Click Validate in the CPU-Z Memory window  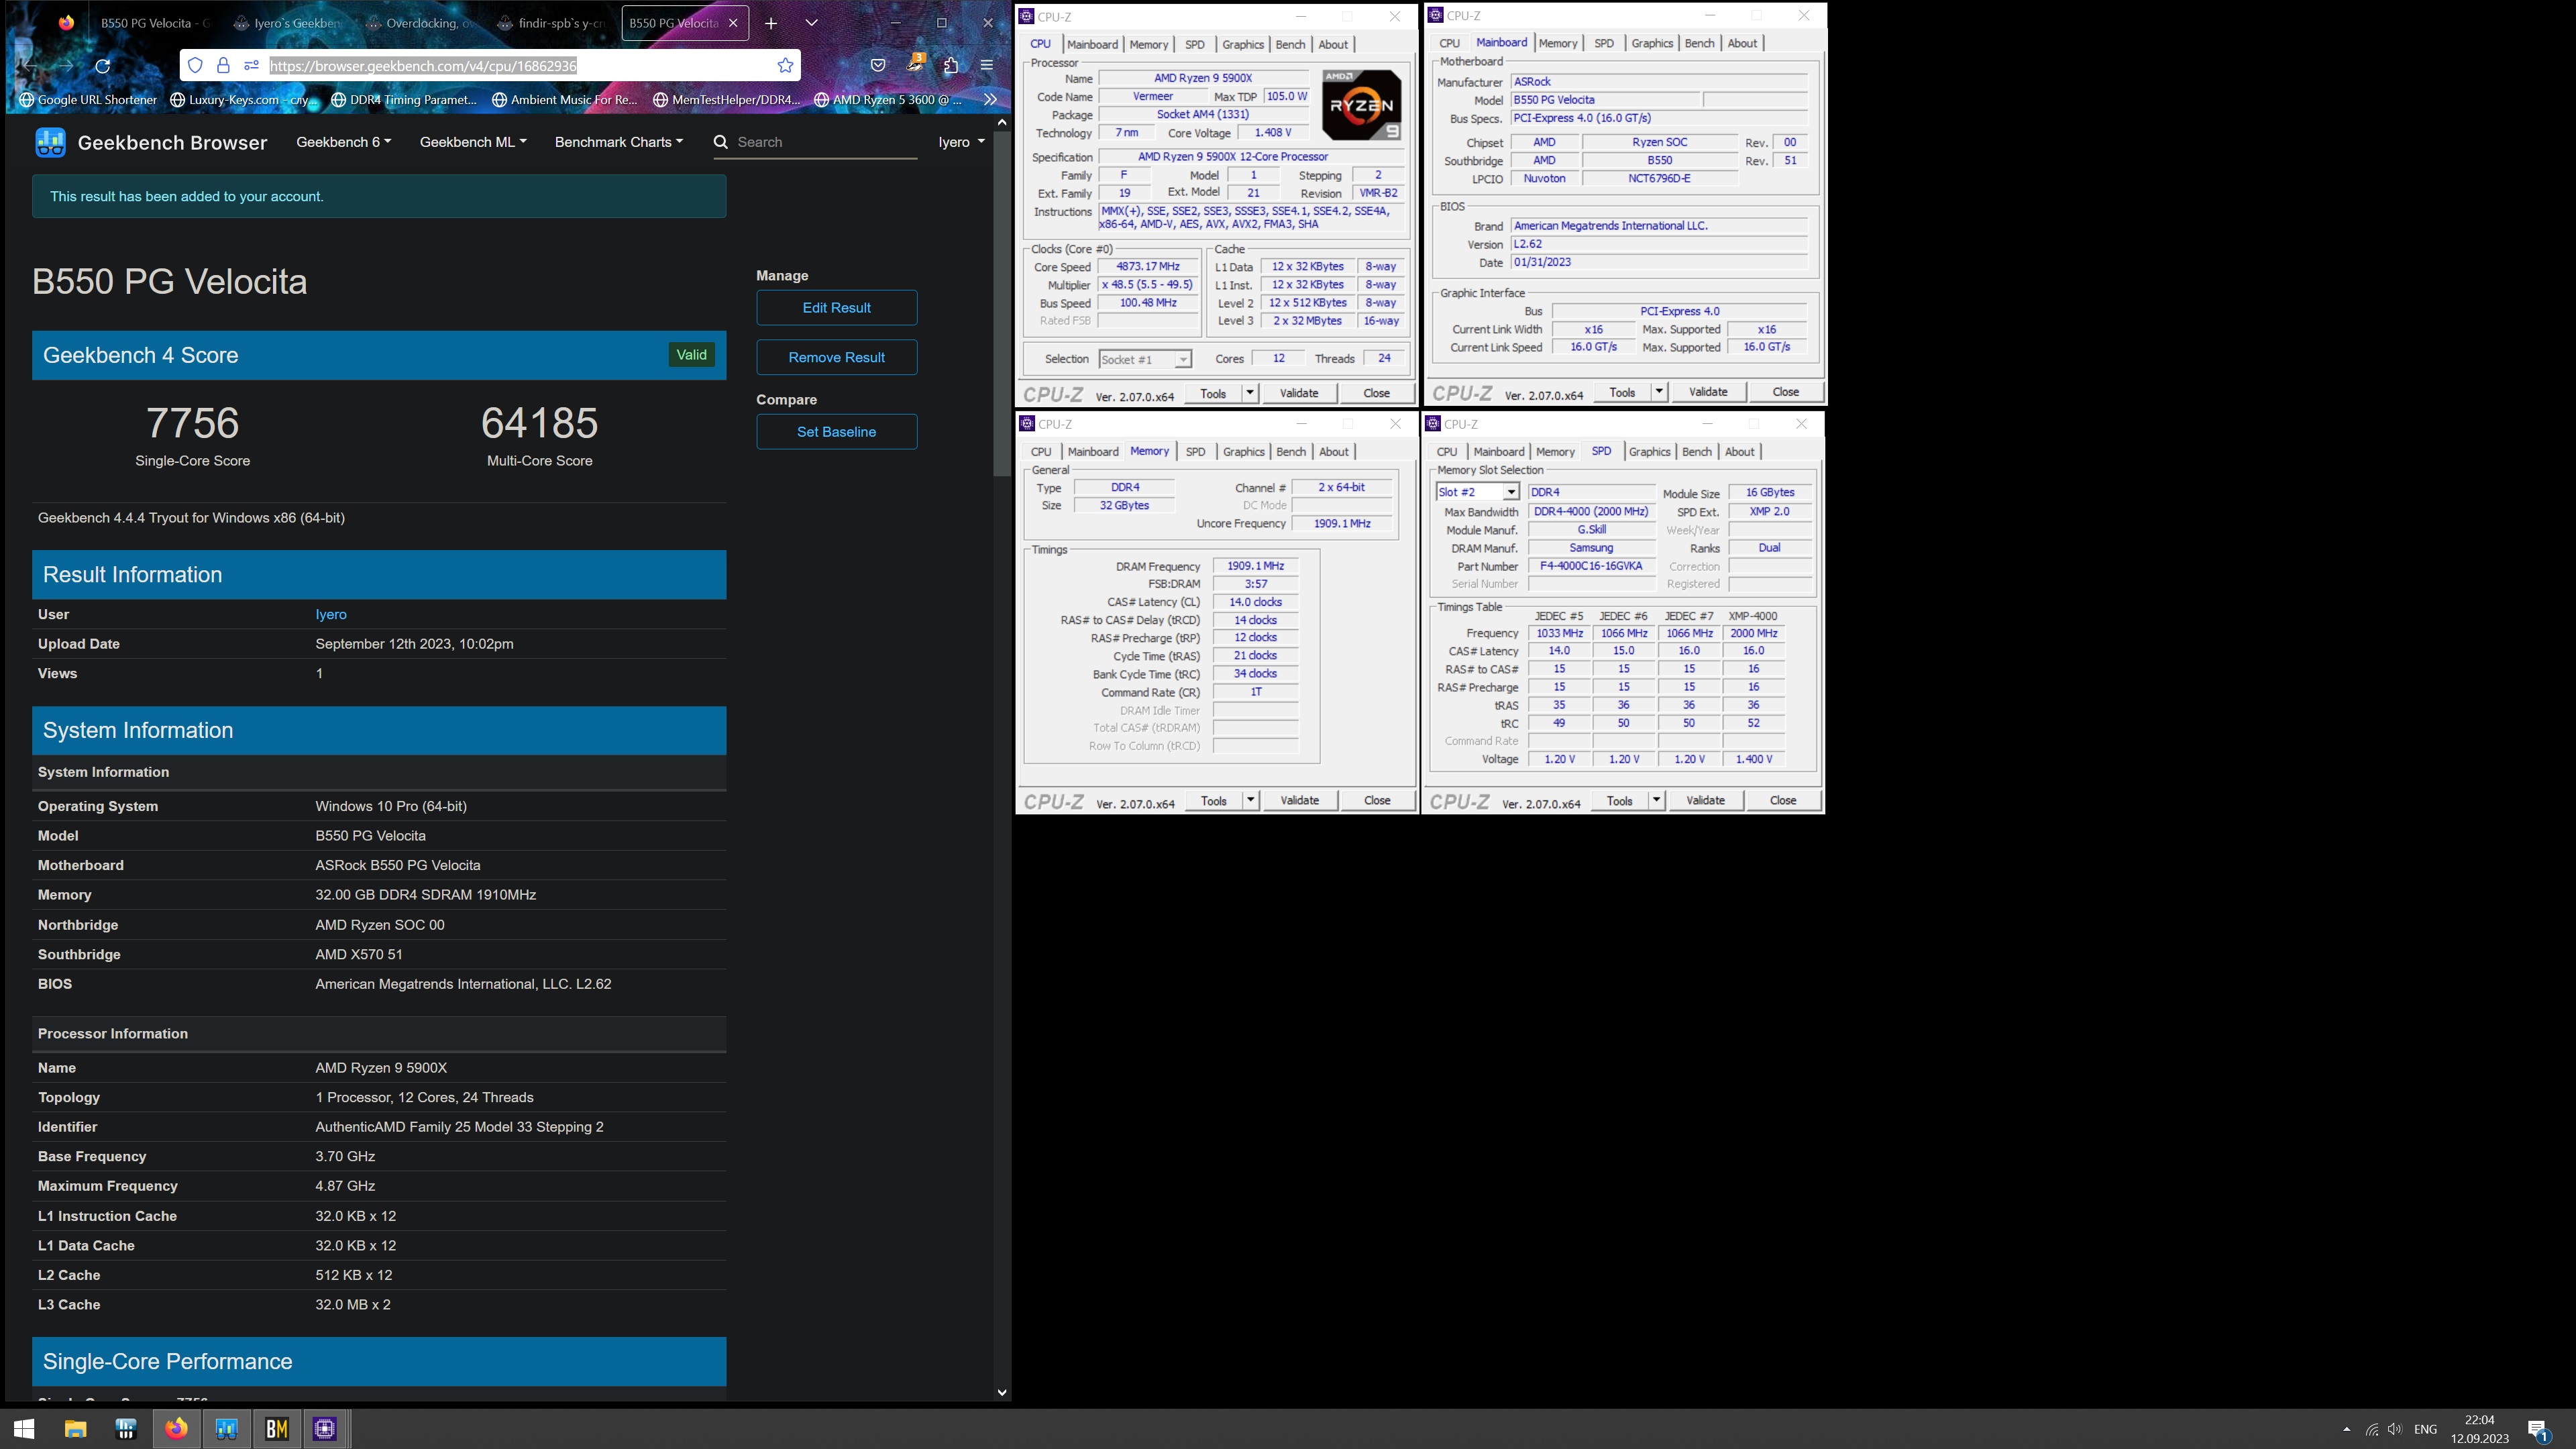[1299, 800]
